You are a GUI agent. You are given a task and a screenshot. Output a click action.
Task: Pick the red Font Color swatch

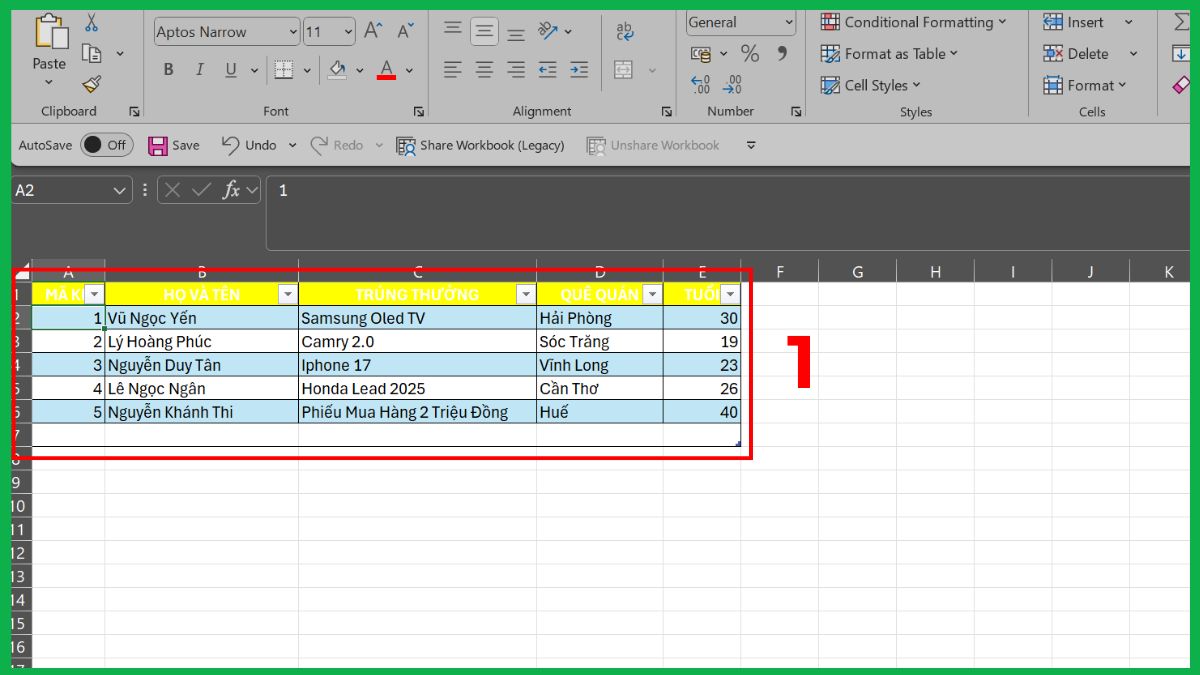[x=384, y=69]
